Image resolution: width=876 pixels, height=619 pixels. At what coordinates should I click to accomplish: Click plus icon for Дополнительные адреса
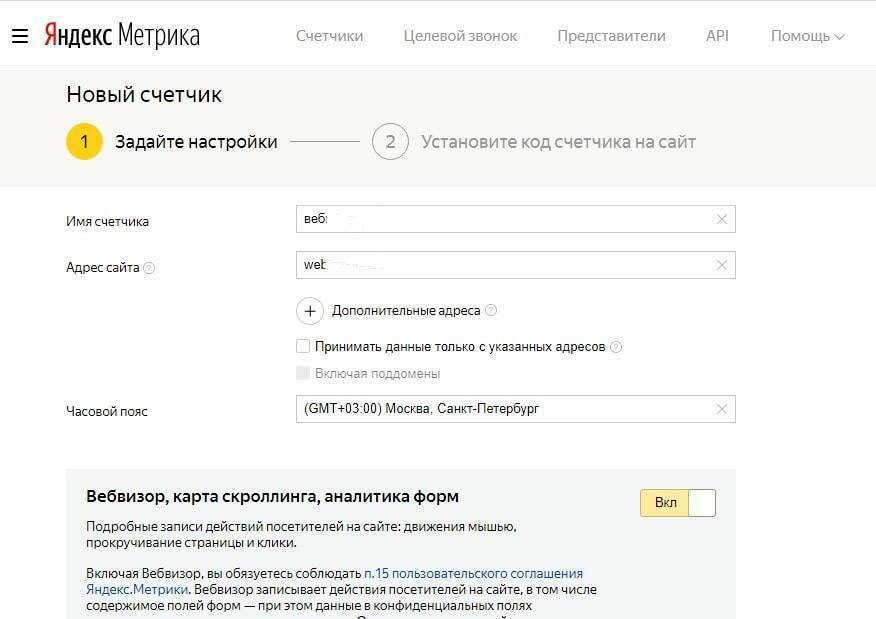(x=310, y=311)
